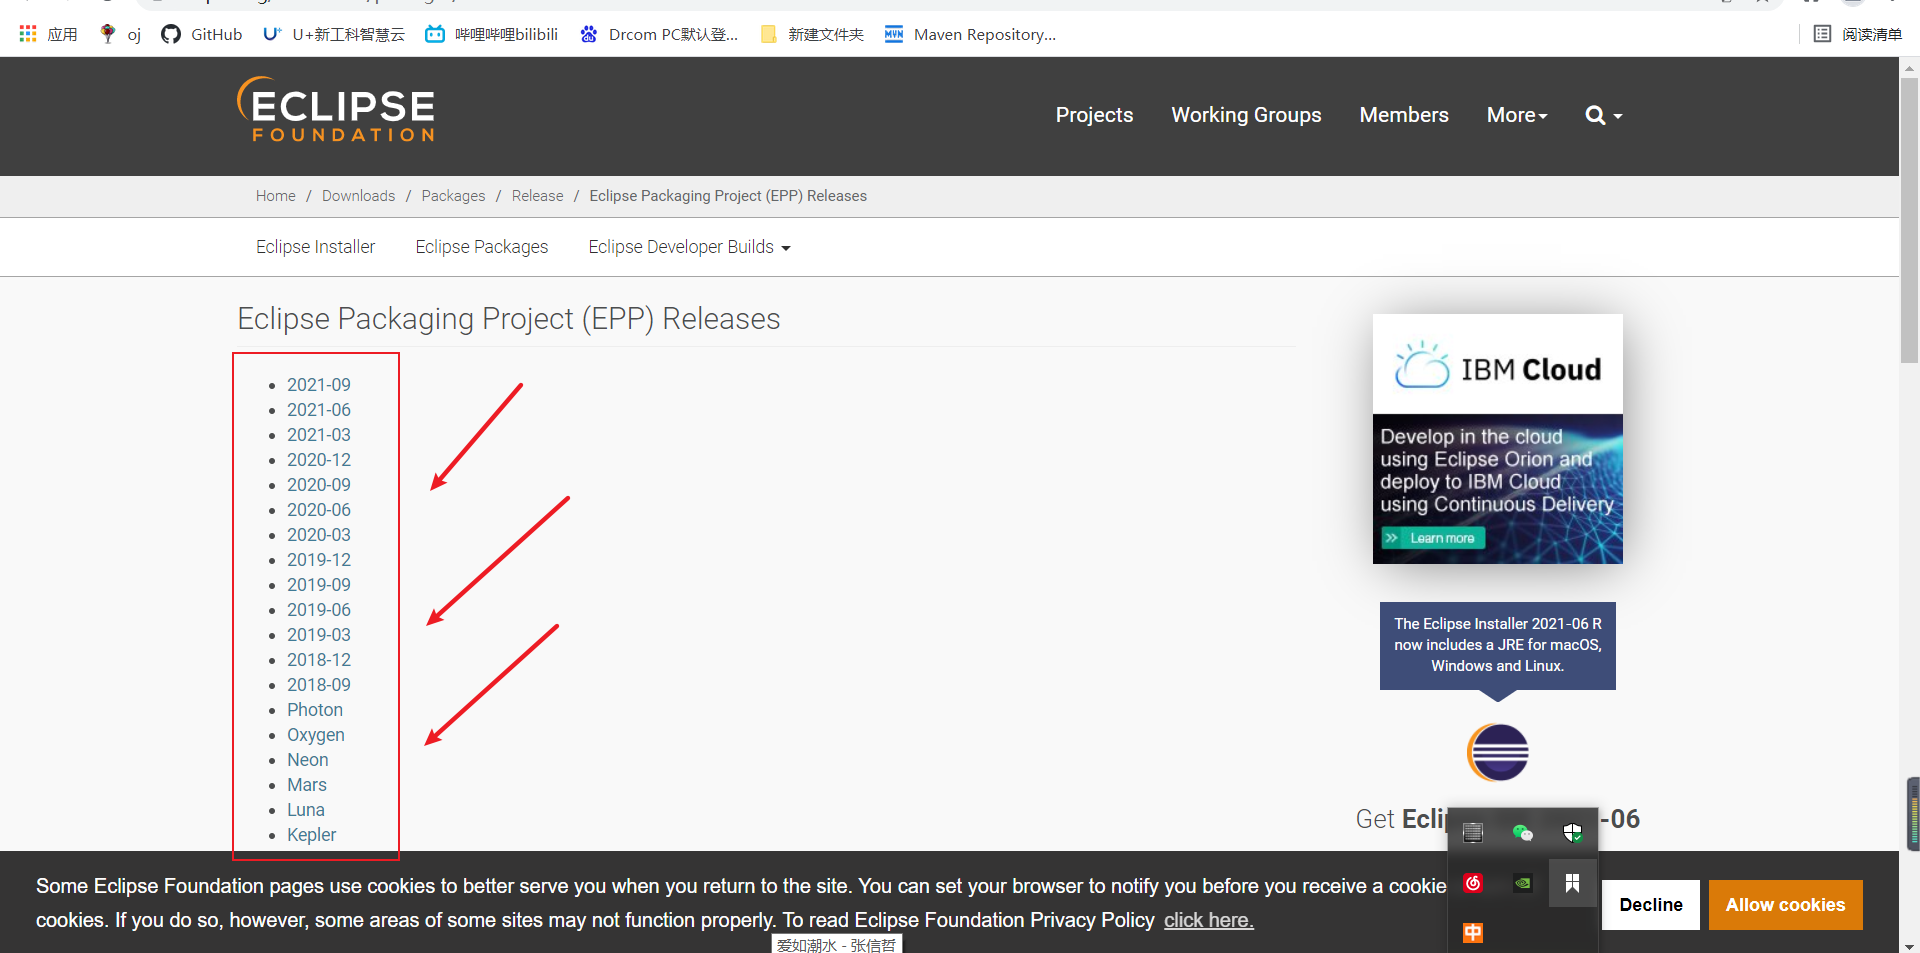This screenshot has height=953, width=1920.
Task: Open the Working Groups menu item
Action: (1246, 115)
